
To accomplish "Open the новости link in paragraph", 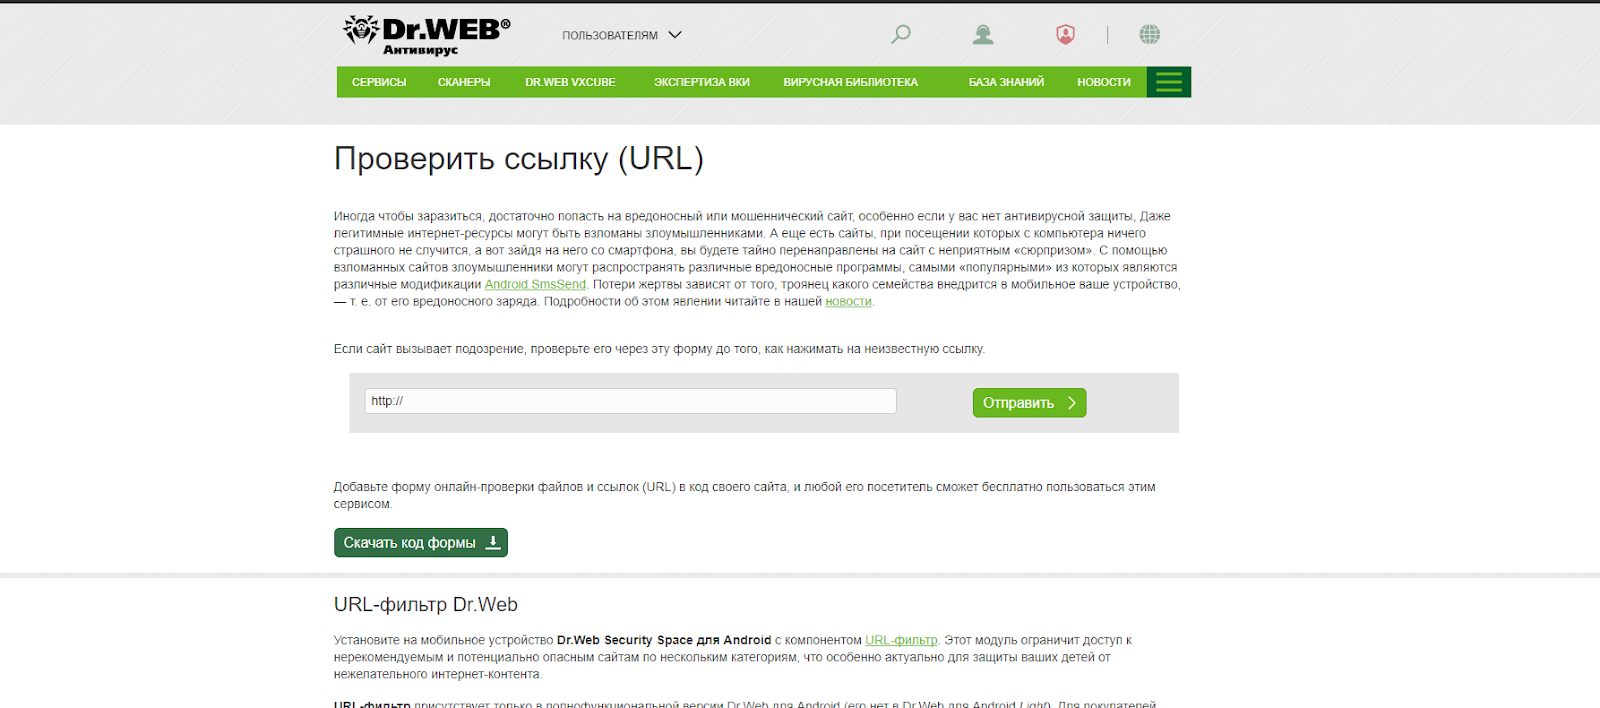I will [x=848, y=302].
